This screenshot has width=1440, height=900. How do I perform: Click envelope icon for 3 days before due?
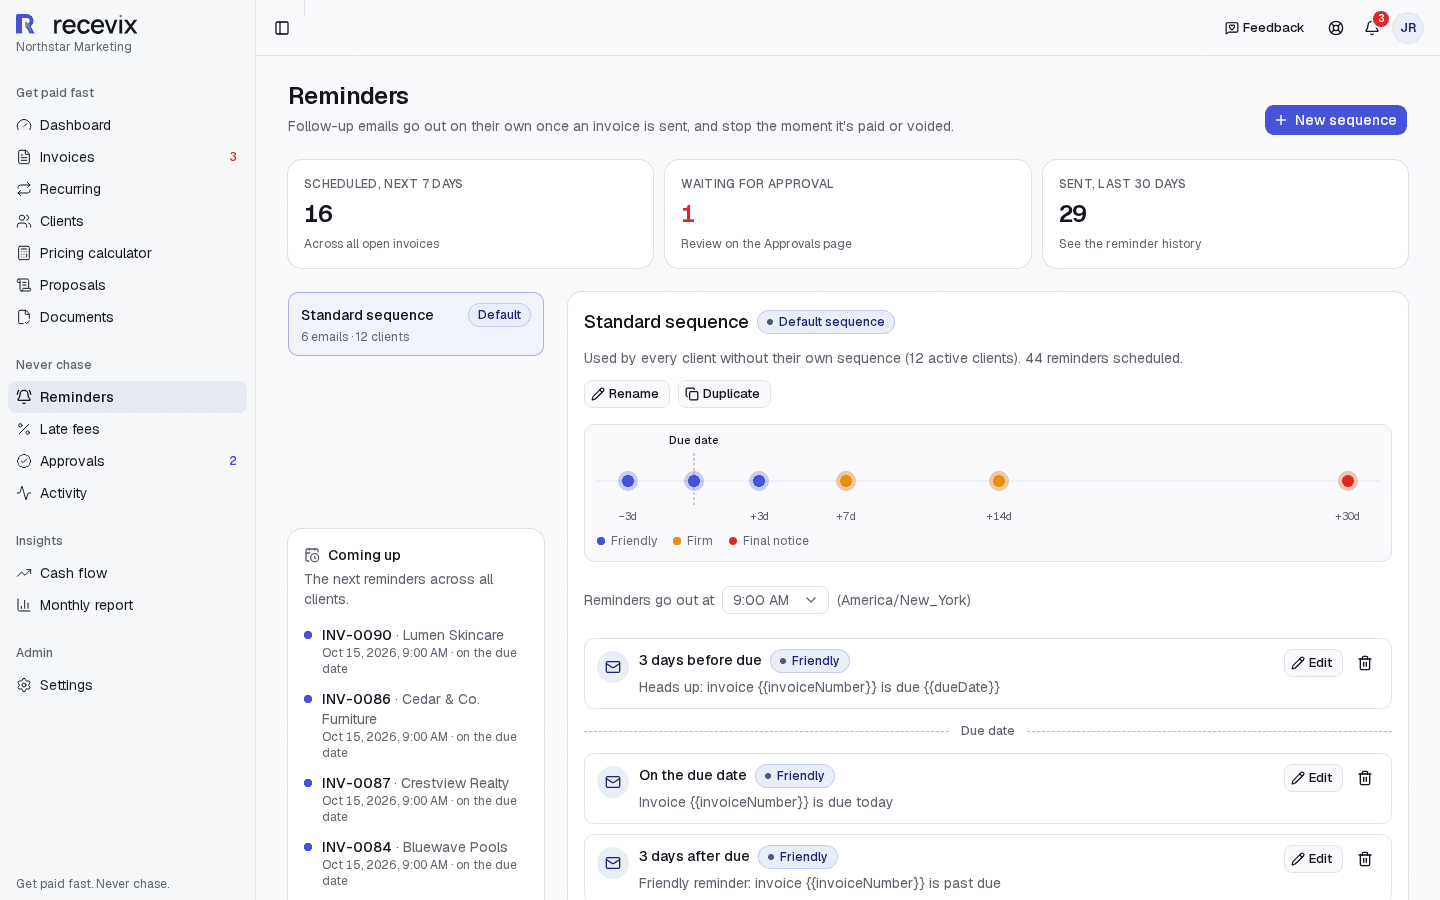point(613,667)
